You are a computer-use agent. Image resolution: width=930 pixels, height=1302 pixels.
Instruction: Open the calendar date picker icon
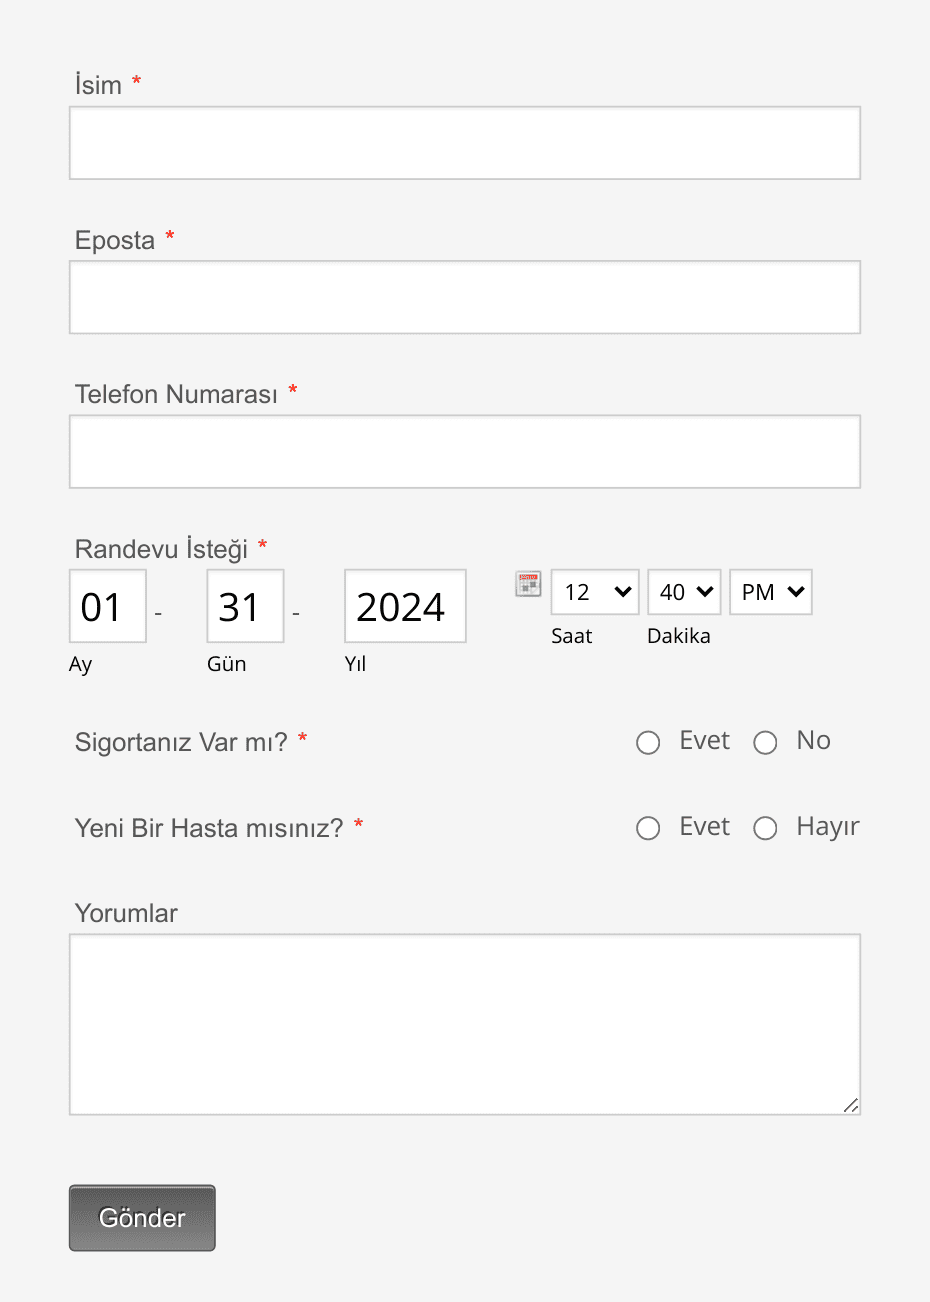[x=528, y=584]
